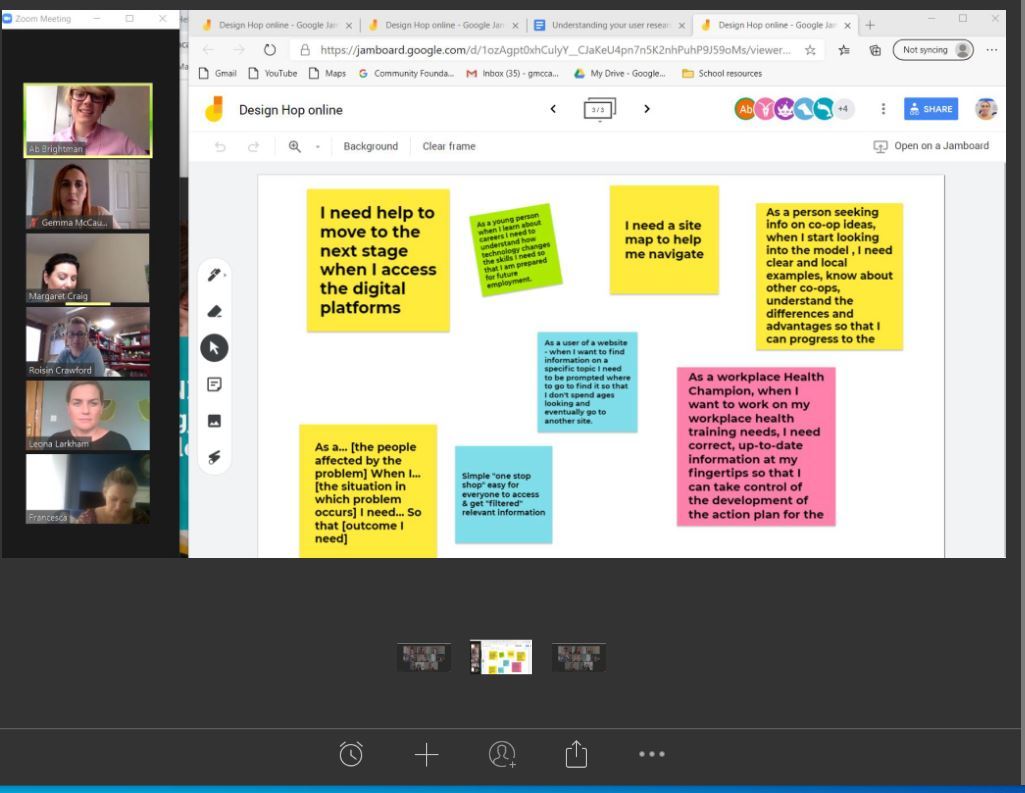Set the frame Background
This screenshot has width=1025, height=793.
[370, 146]
